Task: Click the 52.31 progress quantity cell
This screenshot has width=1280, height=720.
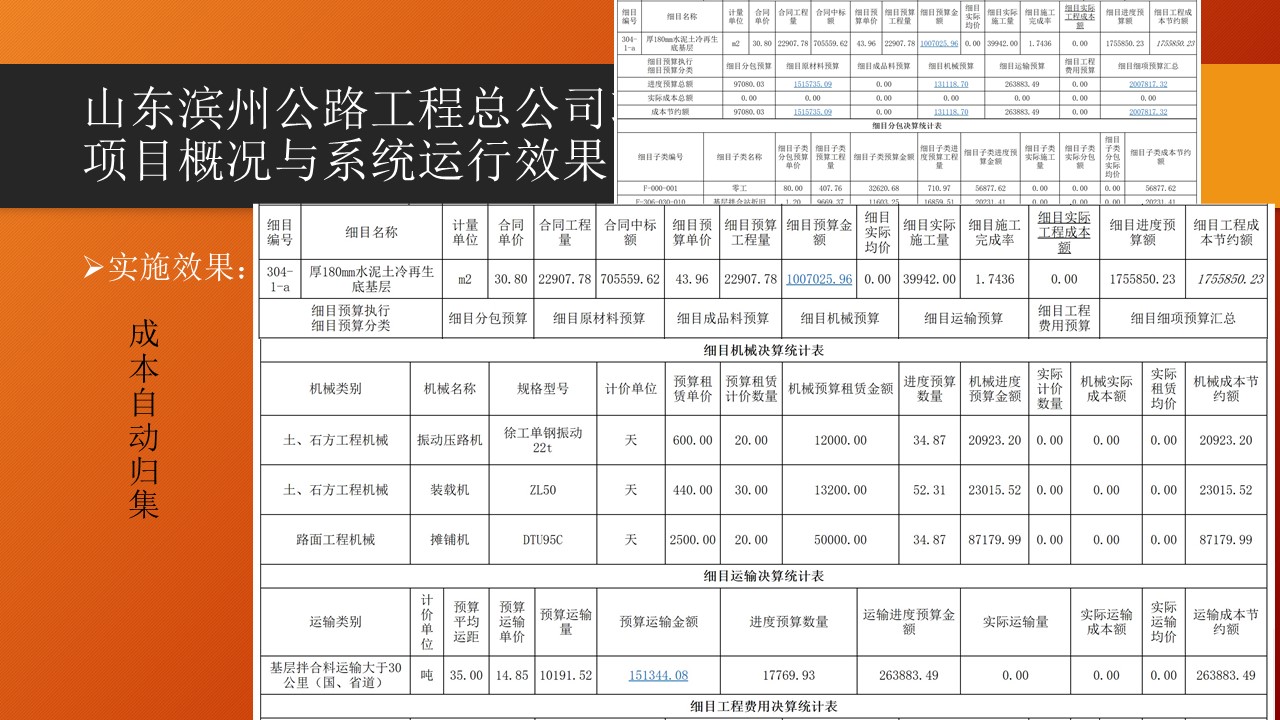Action: 930,490
